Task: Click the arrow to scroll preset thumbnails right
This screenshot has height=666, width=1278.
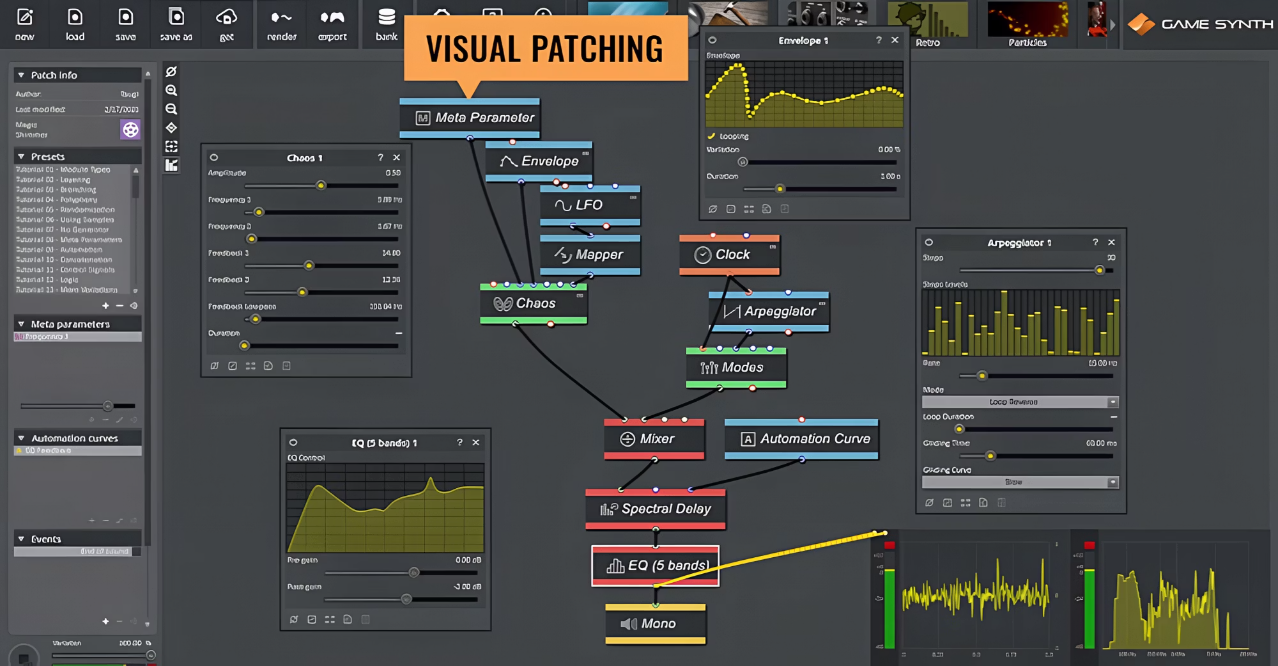Action: pyautogui.click(x=1112, y=24)
